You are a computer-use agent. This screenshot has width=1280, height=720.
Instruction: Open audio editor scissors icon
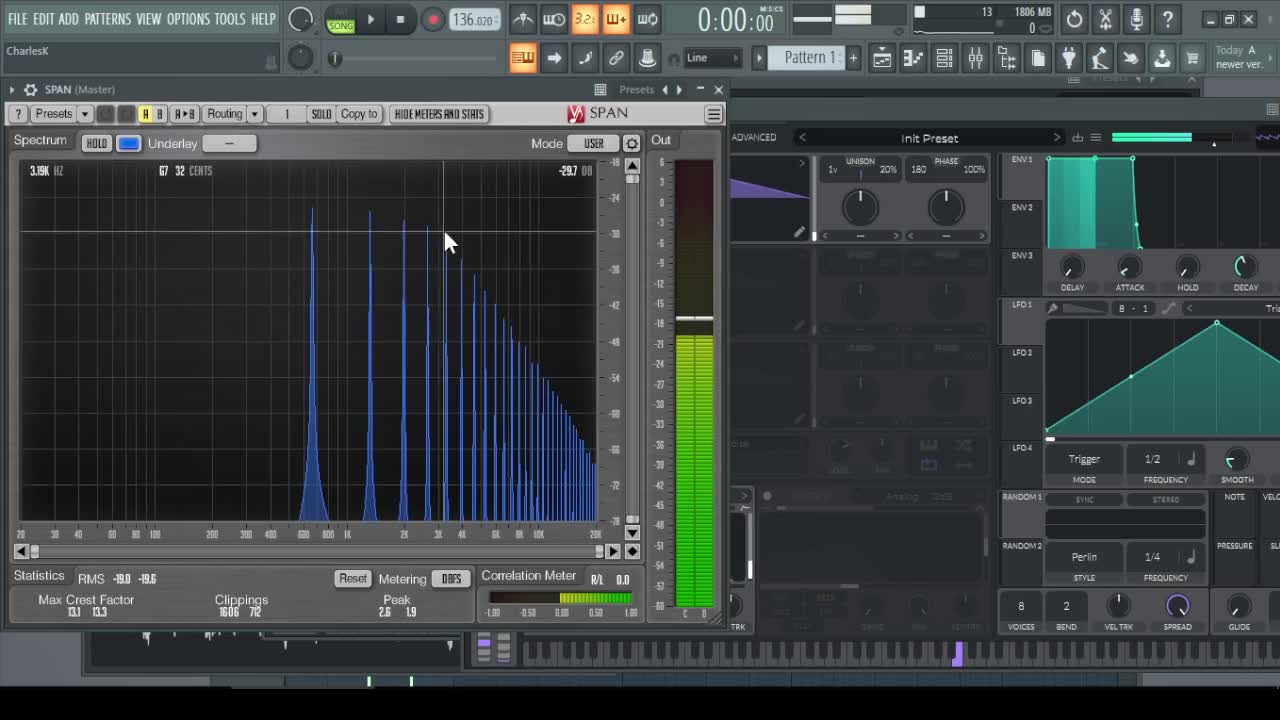(1105, 19)
